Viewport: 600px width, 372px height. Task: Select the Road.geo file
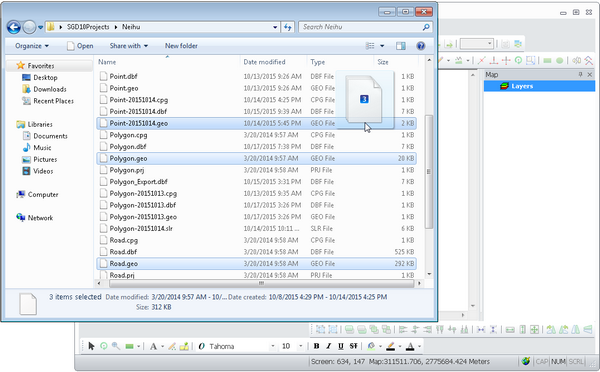[256, 264]
